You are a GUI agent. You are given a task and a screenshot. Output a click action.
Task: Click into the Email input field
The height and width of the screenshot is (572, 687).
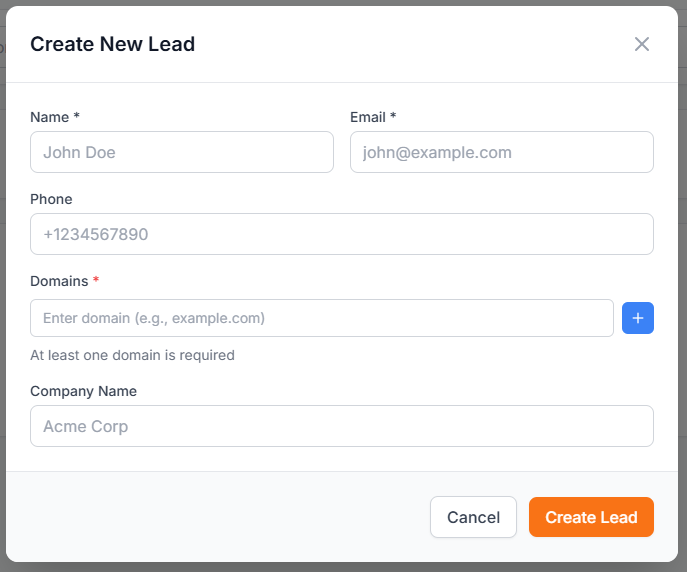click(501, 152)
